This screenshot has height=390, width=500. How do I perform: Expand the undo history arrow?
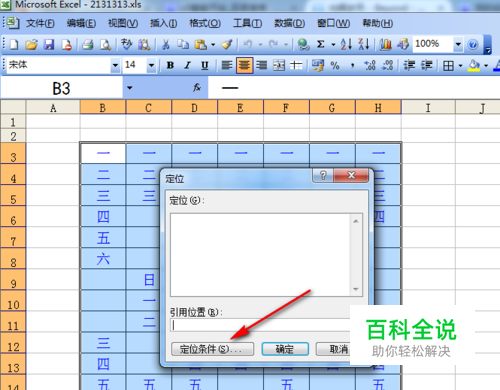coord(261,44)
